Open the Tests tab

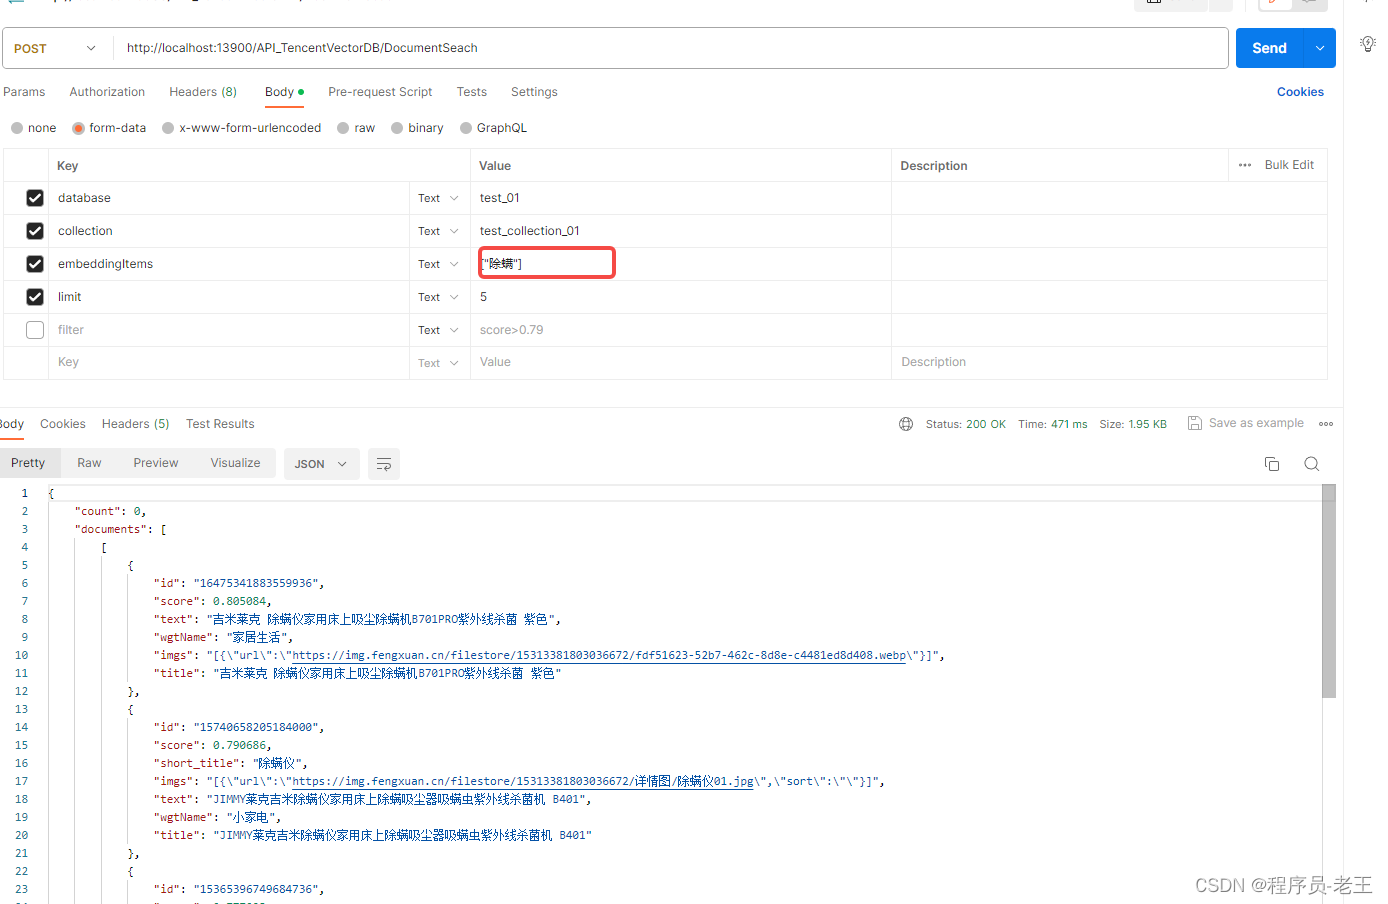pos(472,92)
